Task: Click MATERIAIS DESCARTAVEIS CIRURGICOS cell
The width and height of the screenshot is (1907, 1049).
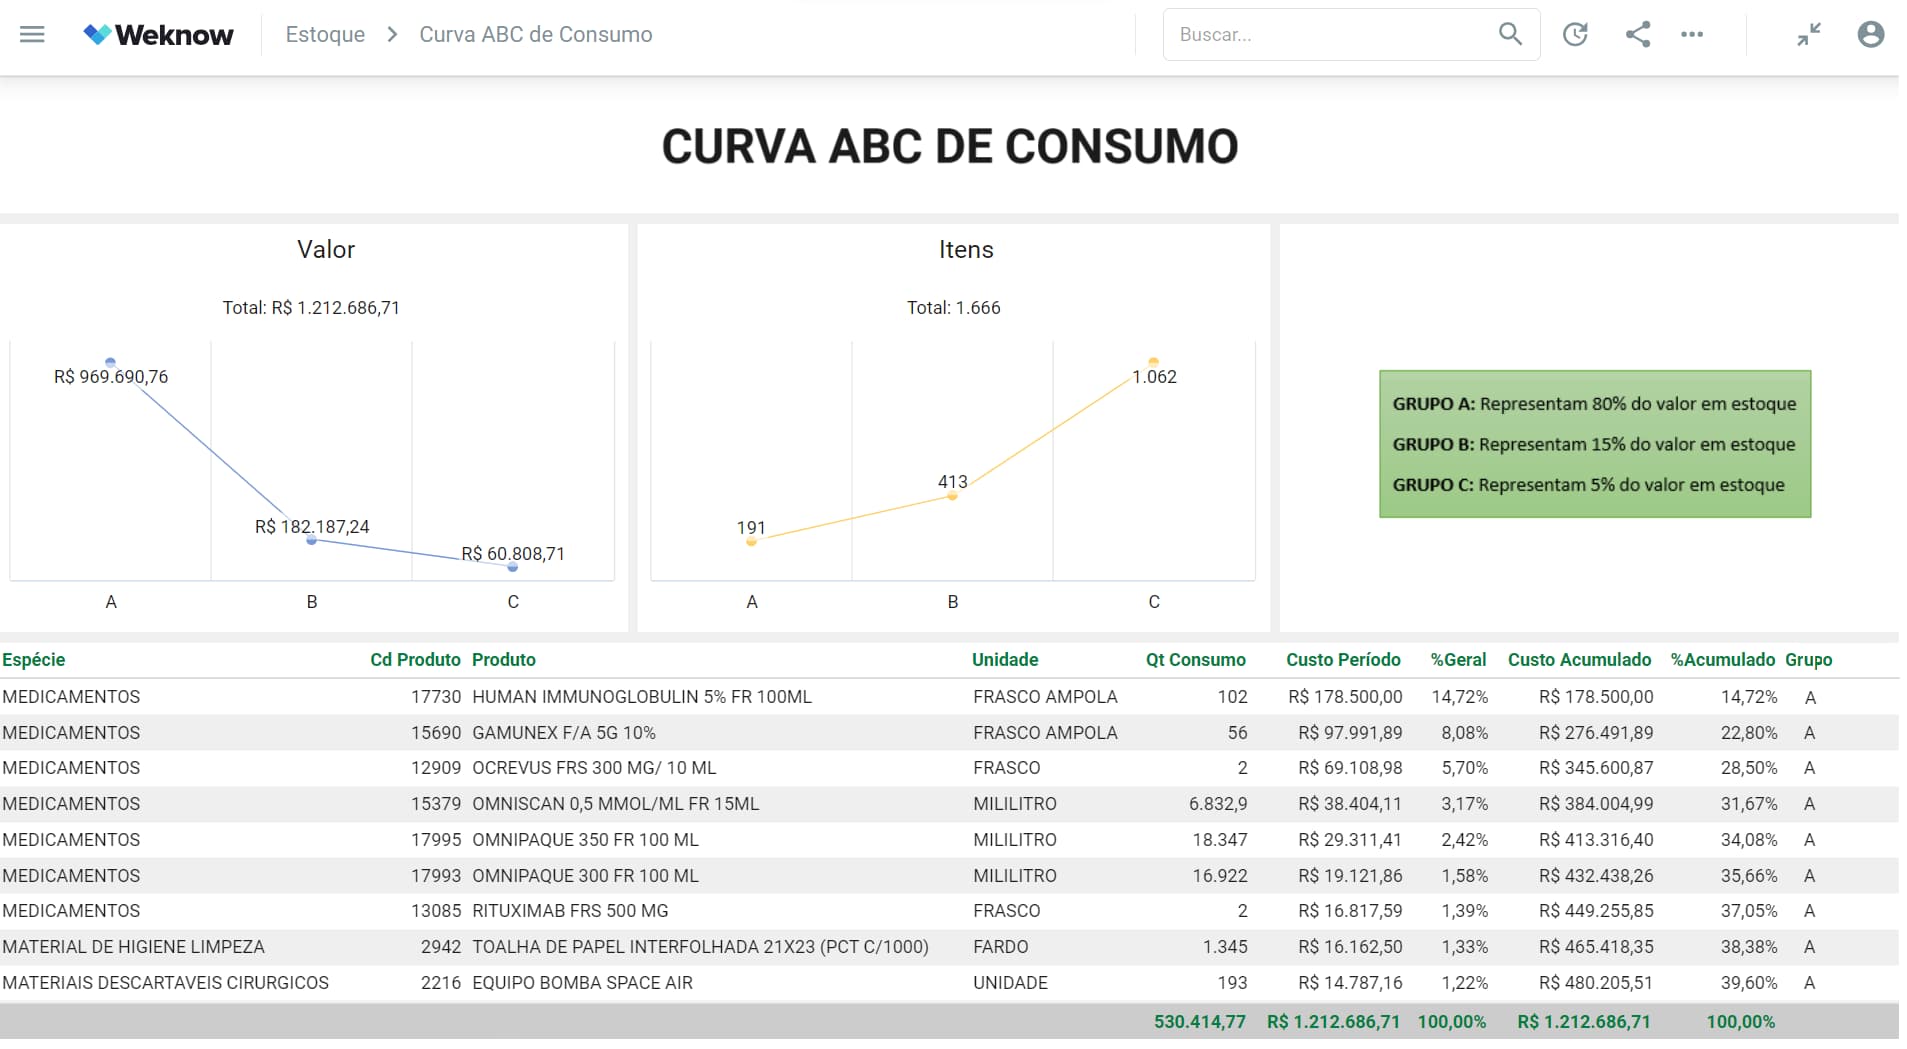Action: pyautogui.click(x=165, y=983)
